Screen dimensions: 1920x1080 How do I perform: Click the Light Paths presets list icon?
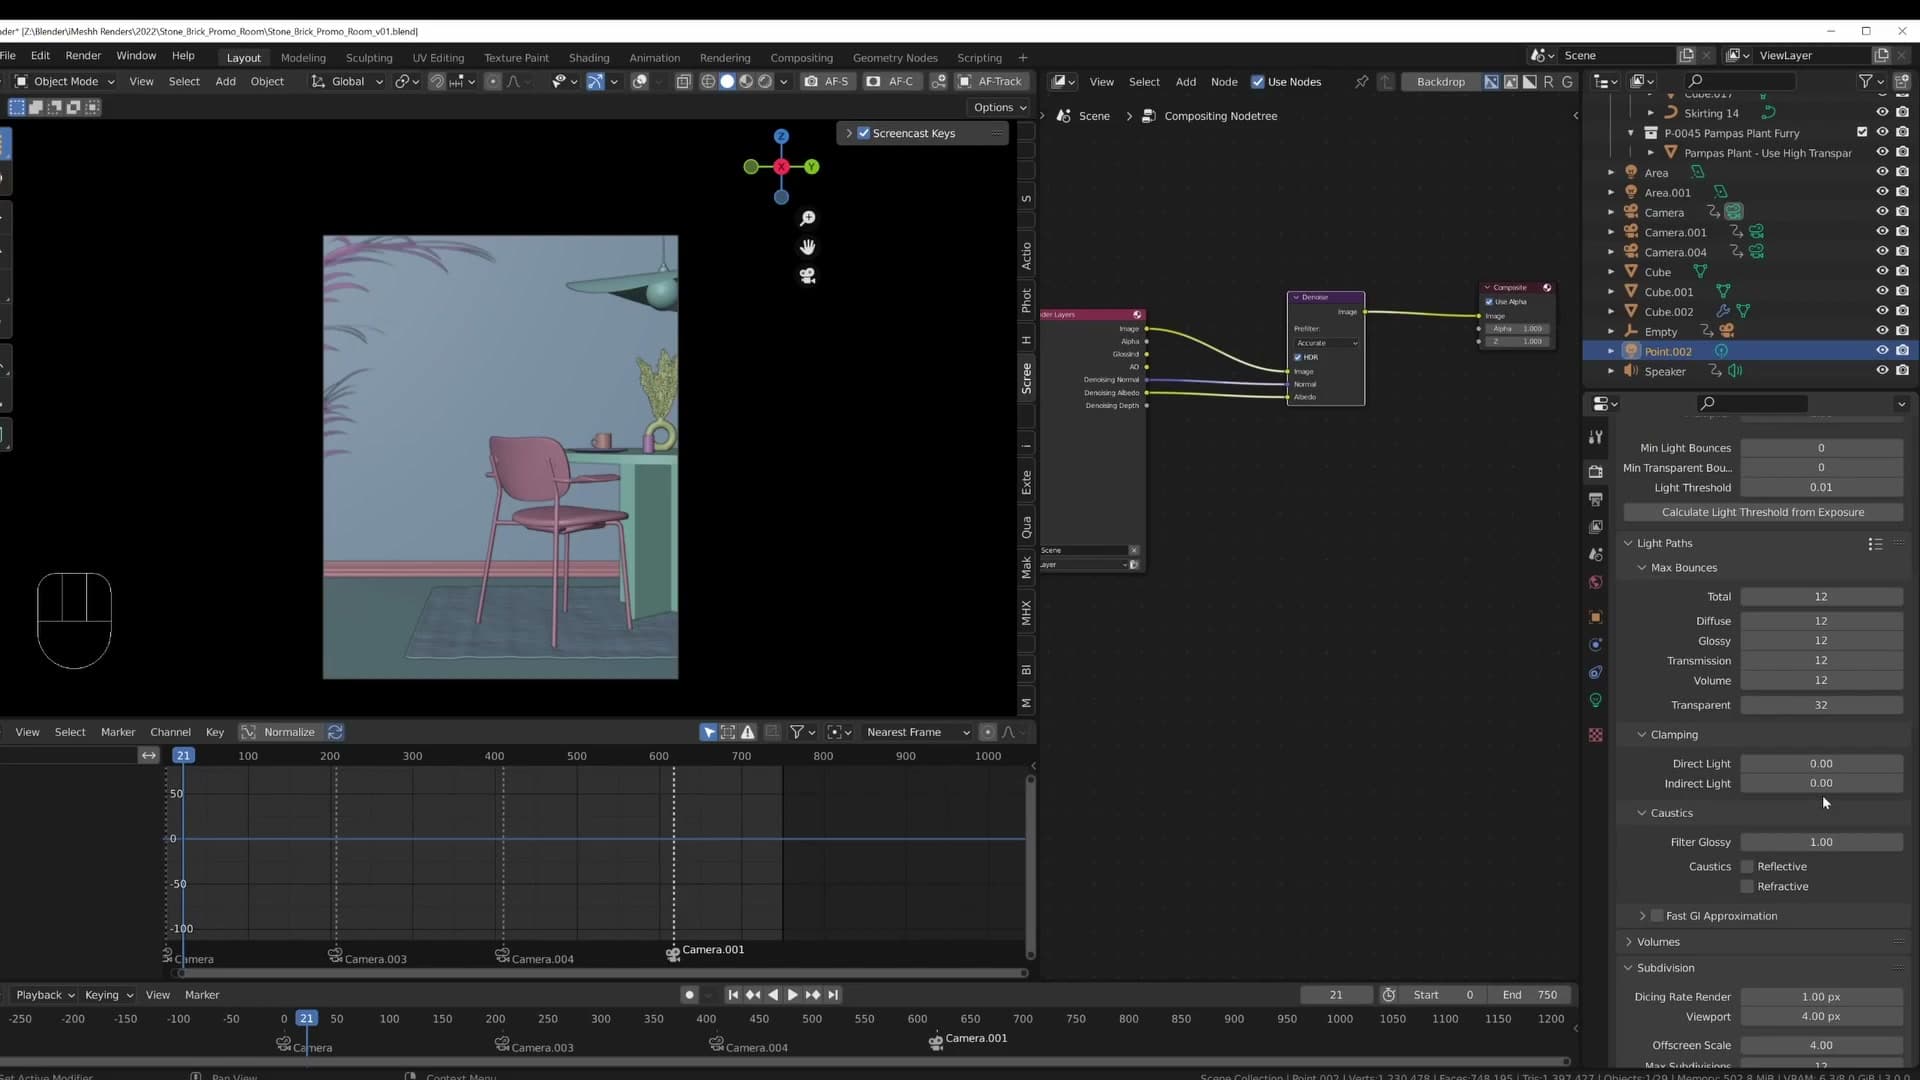1875,543
